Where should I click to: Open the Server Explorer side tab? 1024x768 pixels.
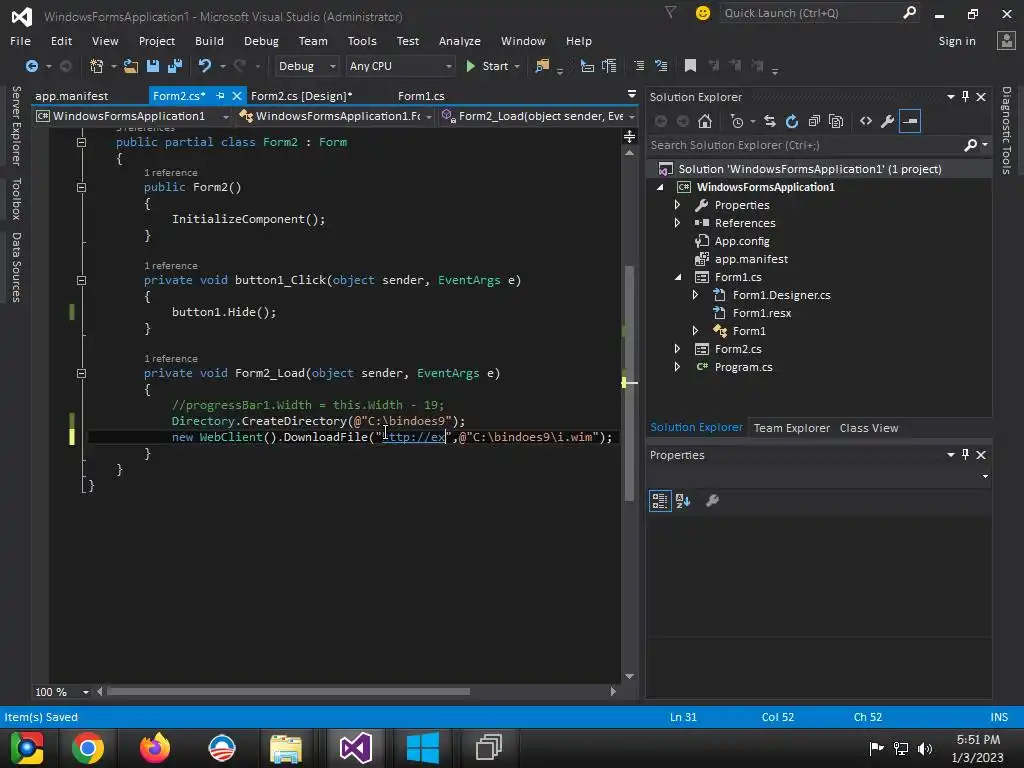pos(16,125)
